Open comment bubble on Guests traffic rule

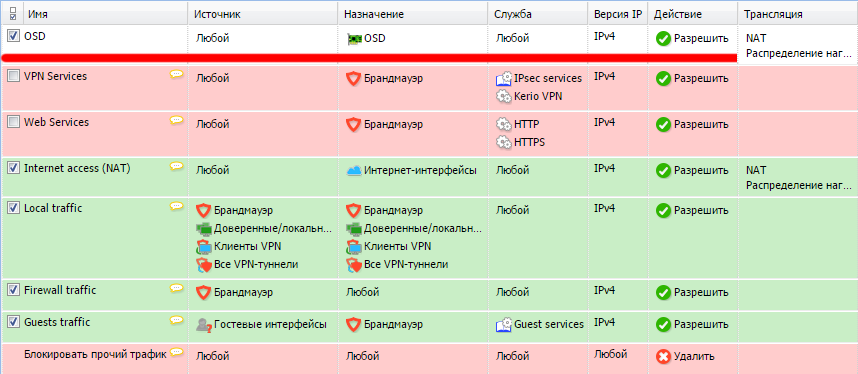(176, 320)
